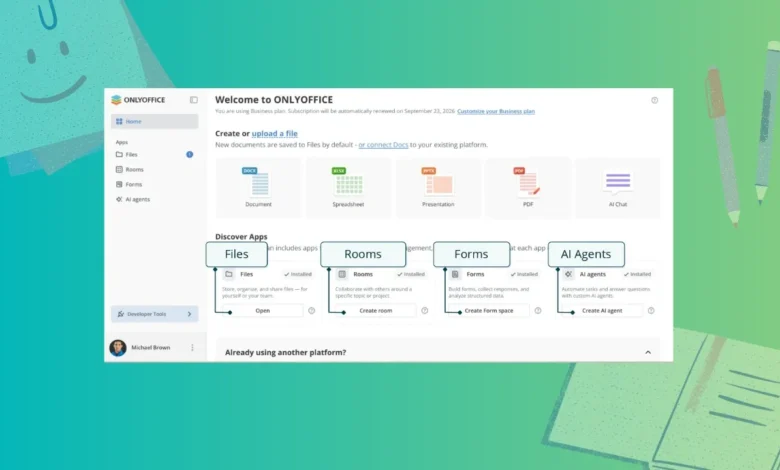This screenshot has width=780, height=470.
Task: Click the Rooms app icon in Discover Apps
Action: (x=342, y=274)
